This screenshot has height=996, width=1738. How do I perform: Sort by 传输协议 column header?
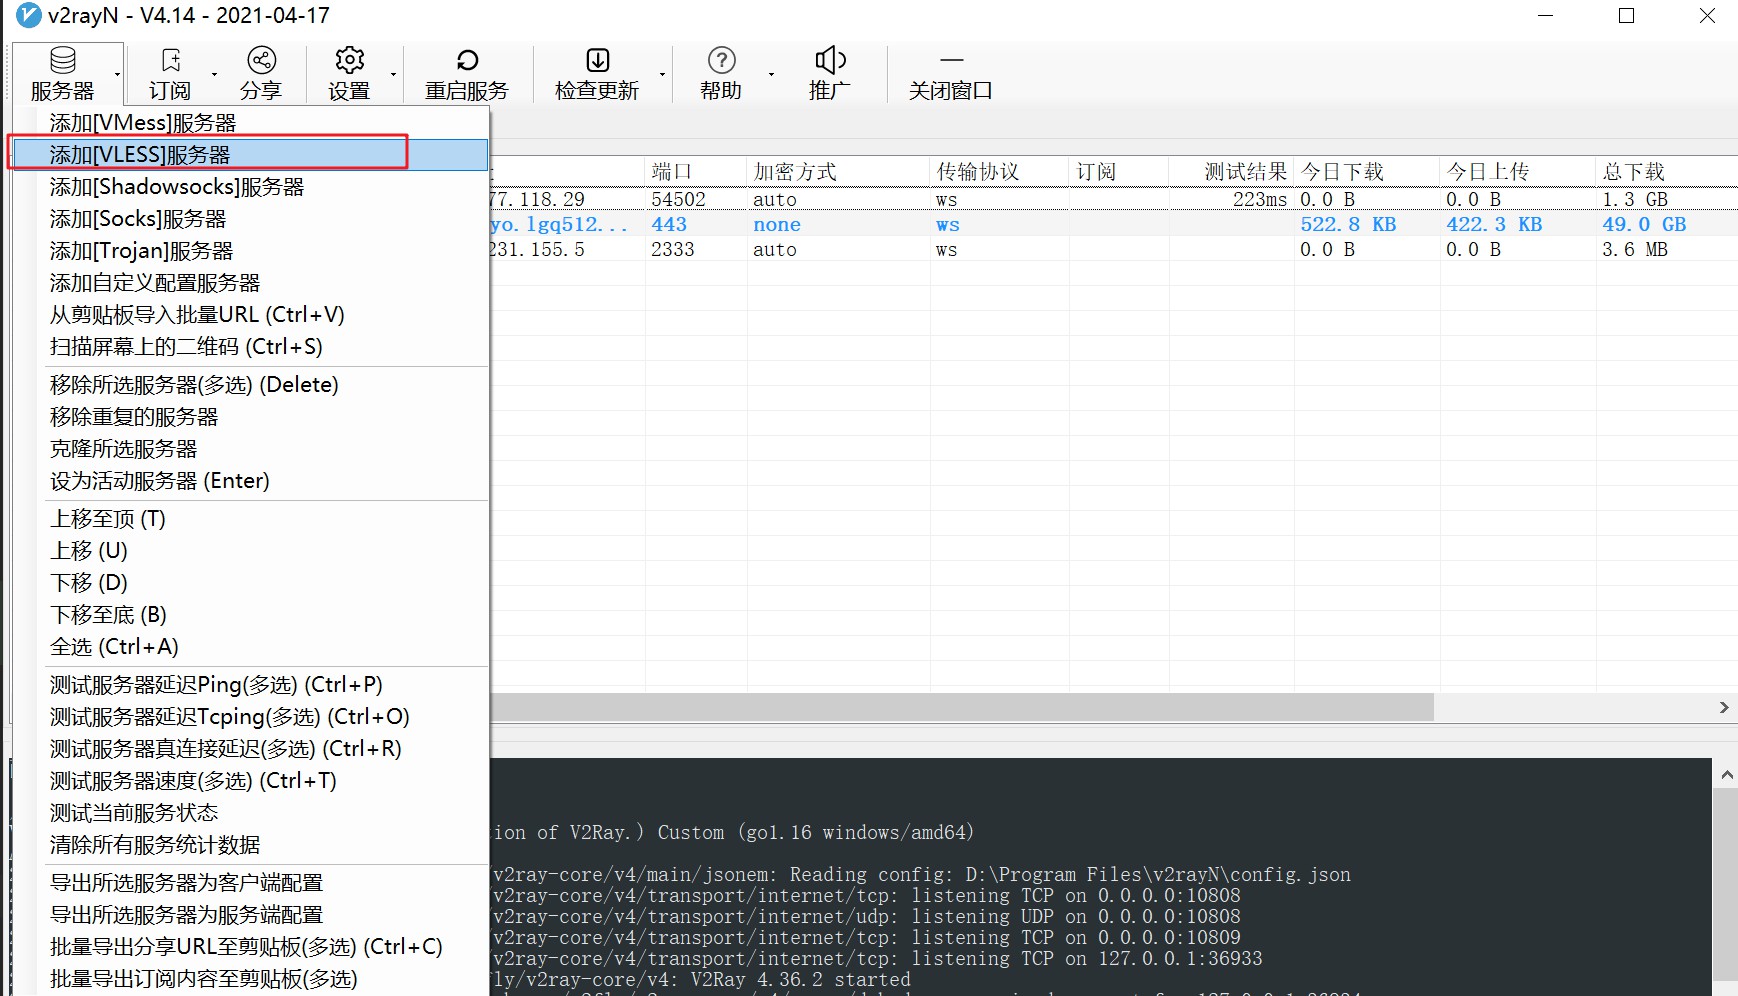999,172
